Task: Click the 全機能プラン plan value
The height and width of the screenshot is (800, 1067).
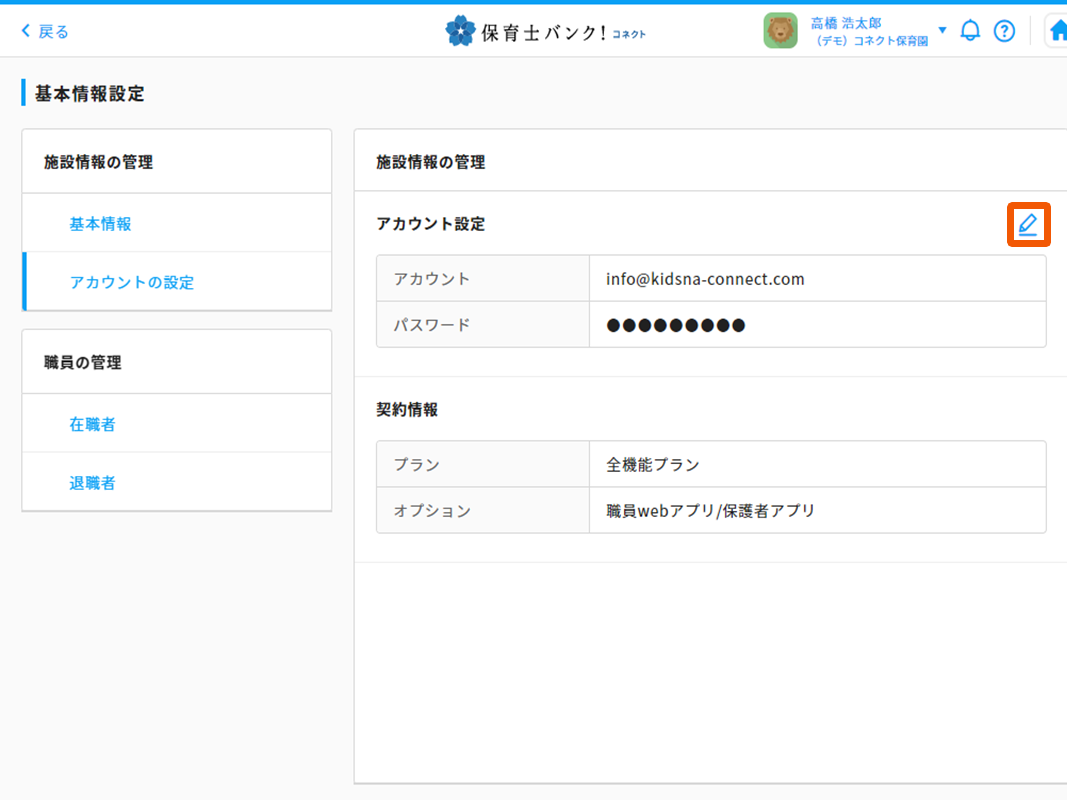Action: [x=653, y=464]
